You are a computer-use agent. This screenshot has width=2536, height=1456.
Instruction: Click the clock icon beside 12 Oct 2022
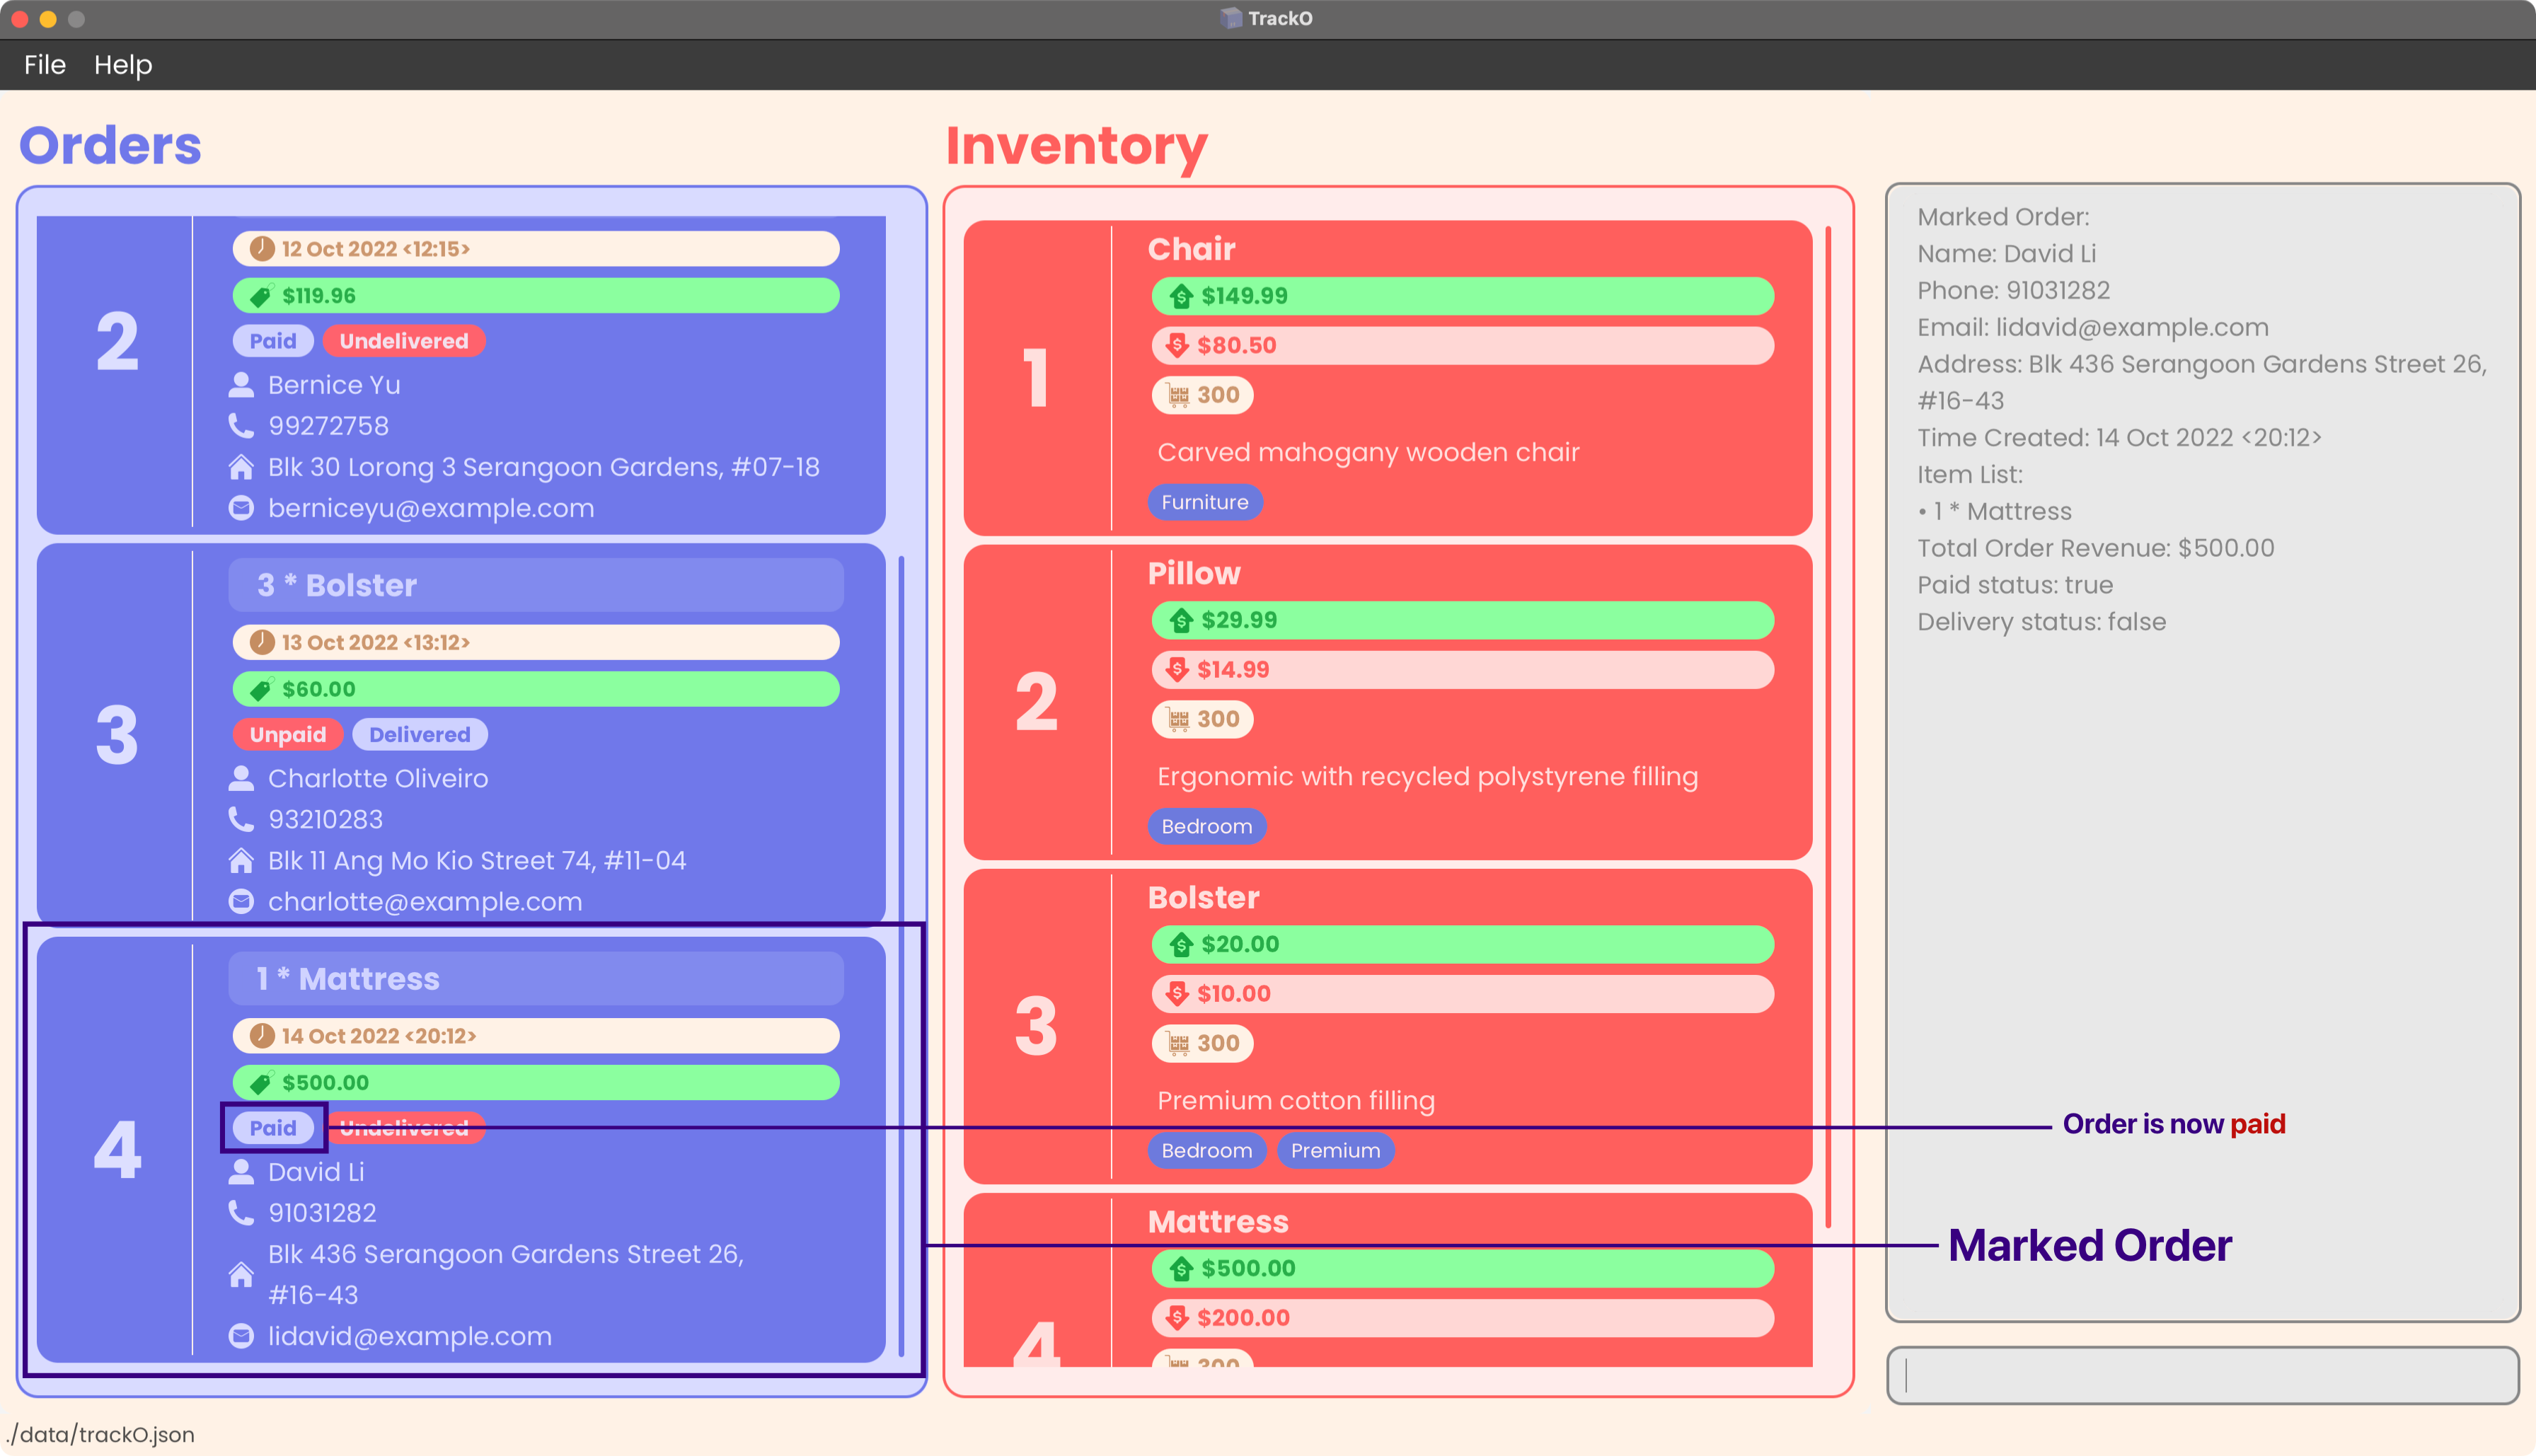point(262,249)
